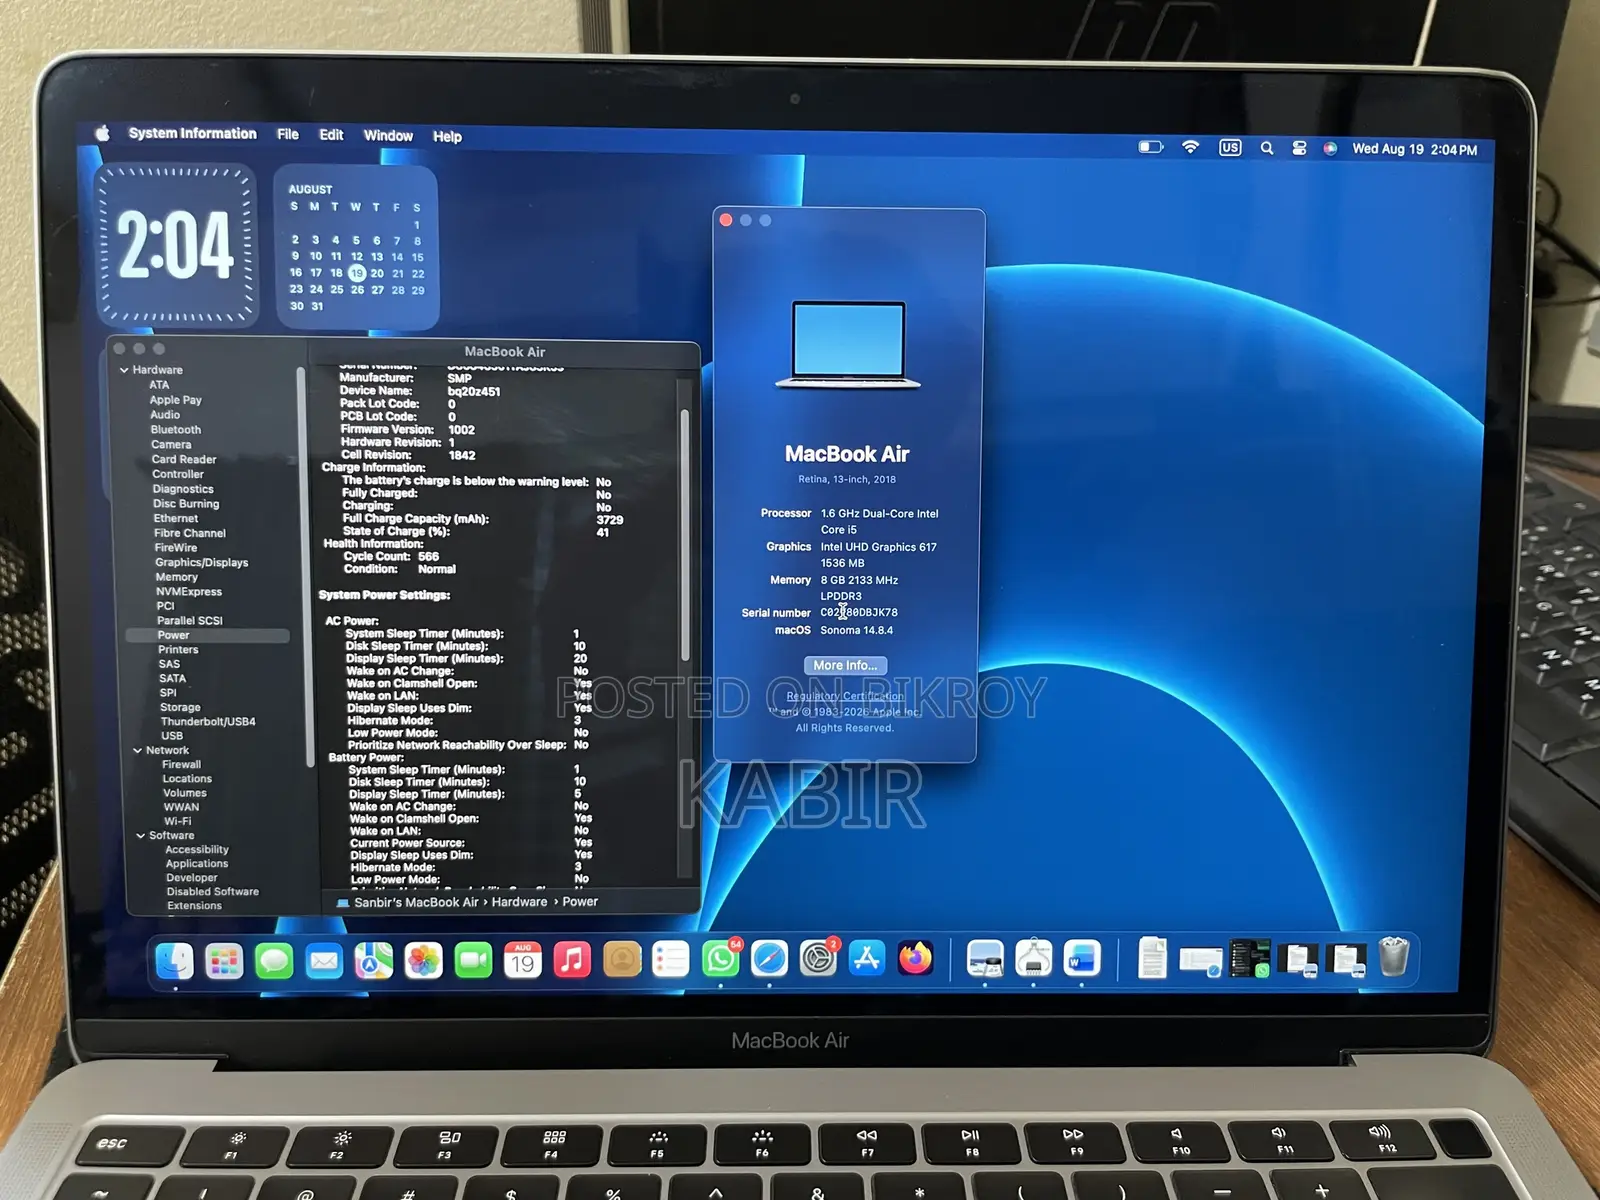Open Reminders in the Dock
The image size is (1600, 1200).
tap(670, 960)
